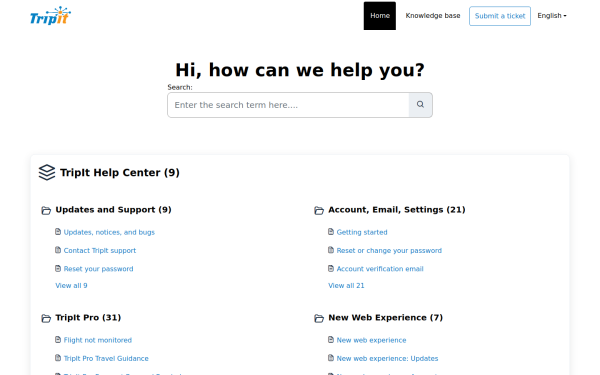
Task: Click the document icon next to Getting started
Action: tap(331, 232)
